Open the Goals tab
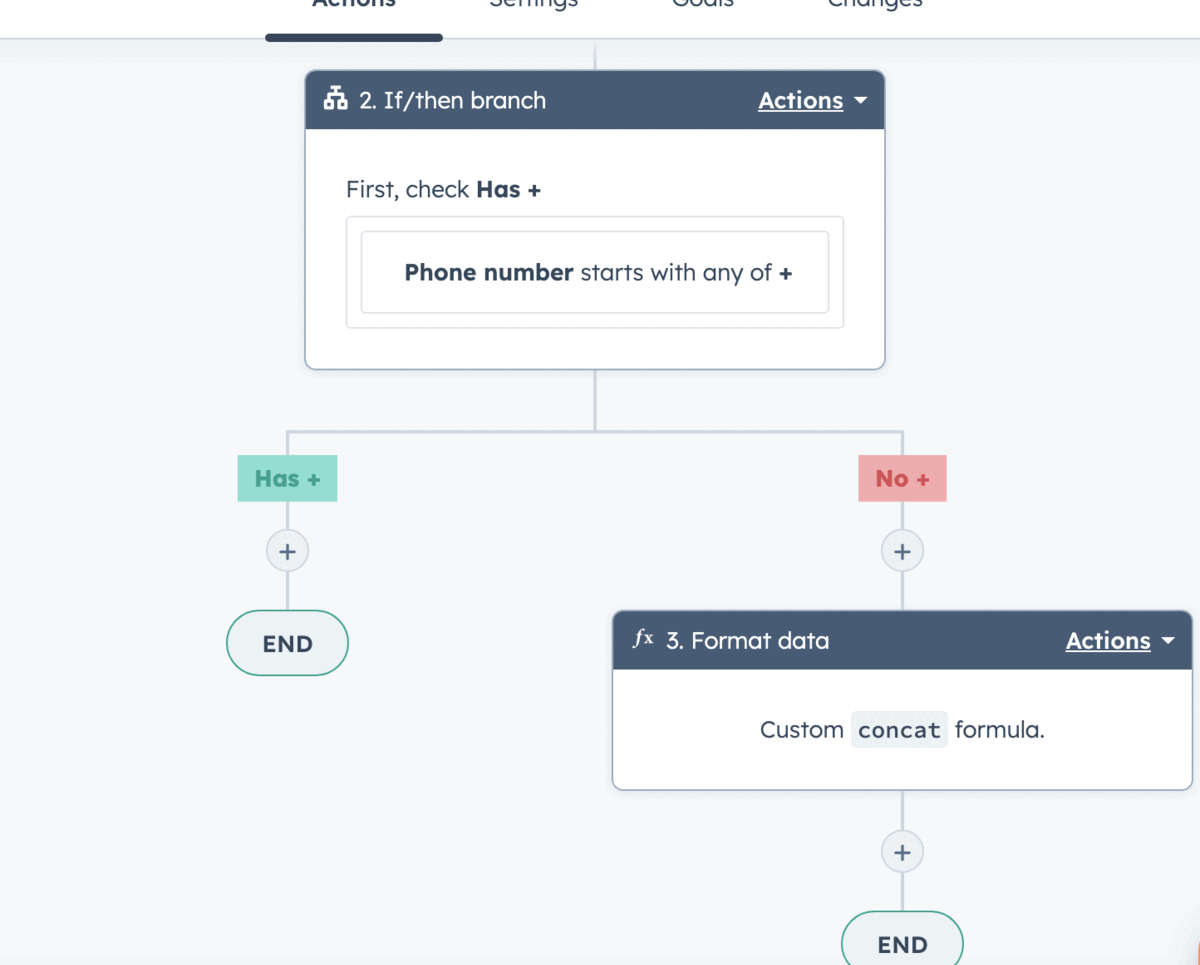The width and height of the screenshot is (1200, 965). pyautogui.click(x=702, y=5)
